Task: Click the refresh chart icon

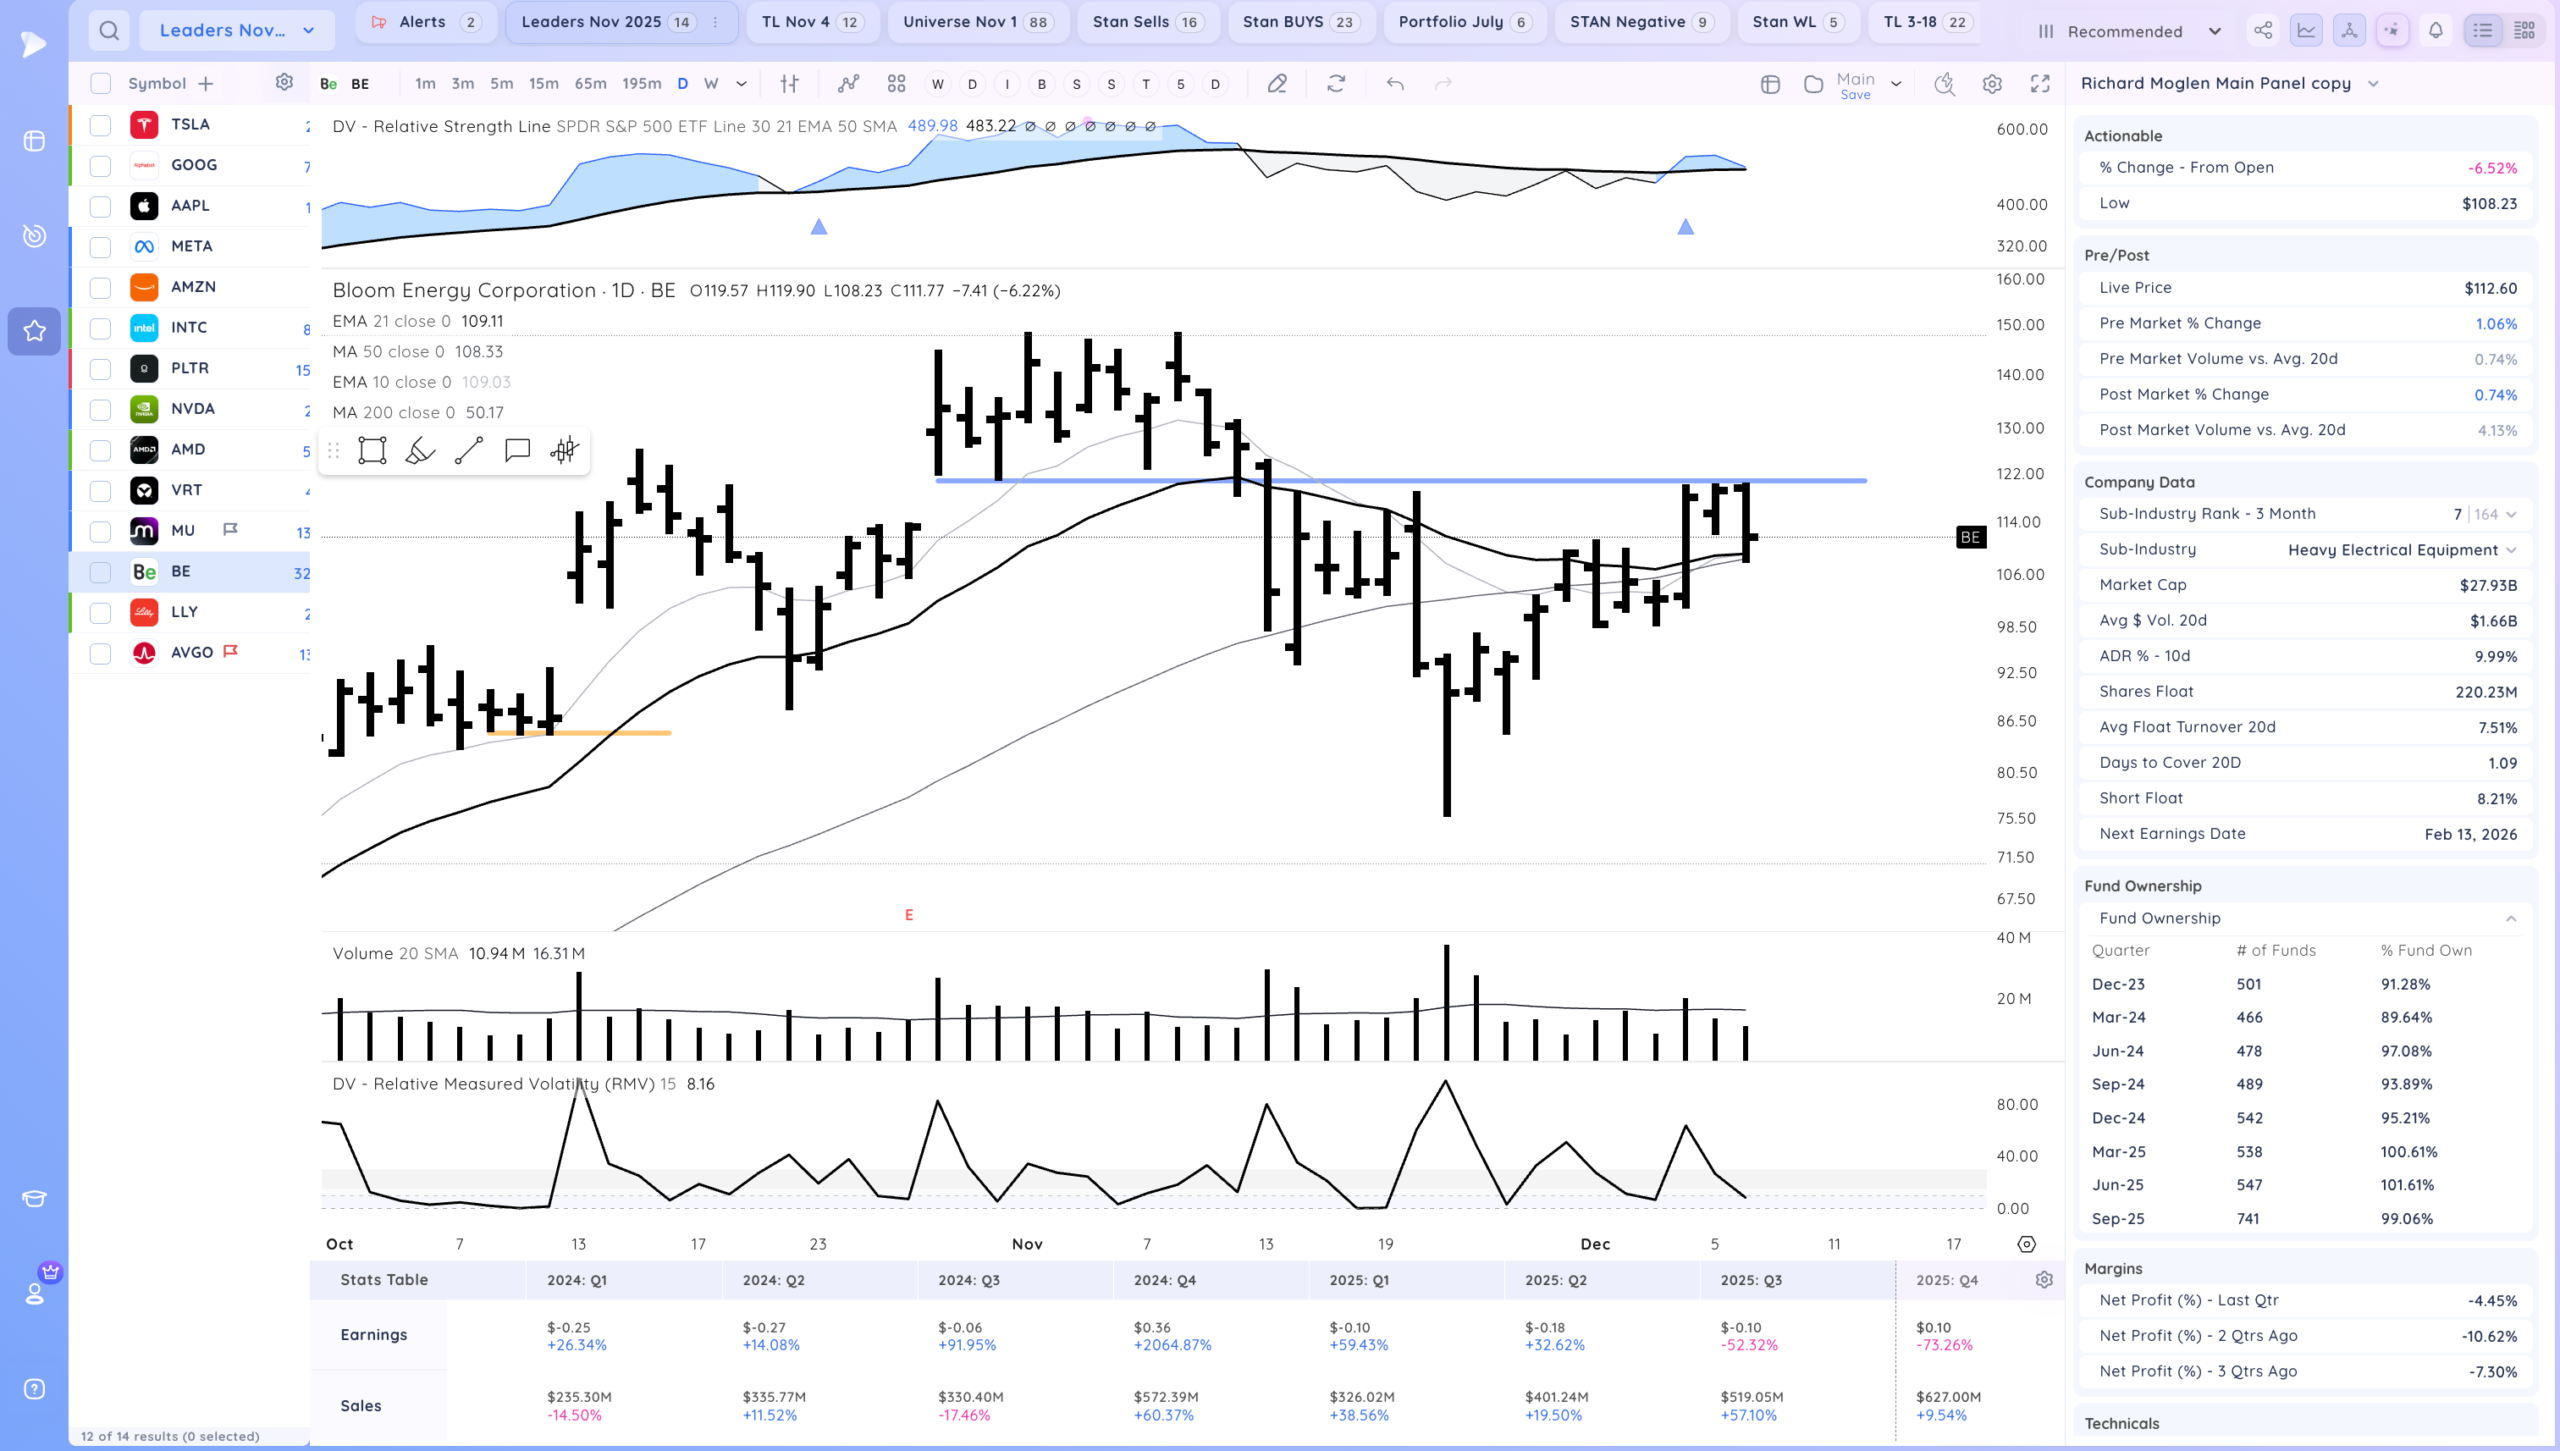Action: click(x=1336, y=84)
